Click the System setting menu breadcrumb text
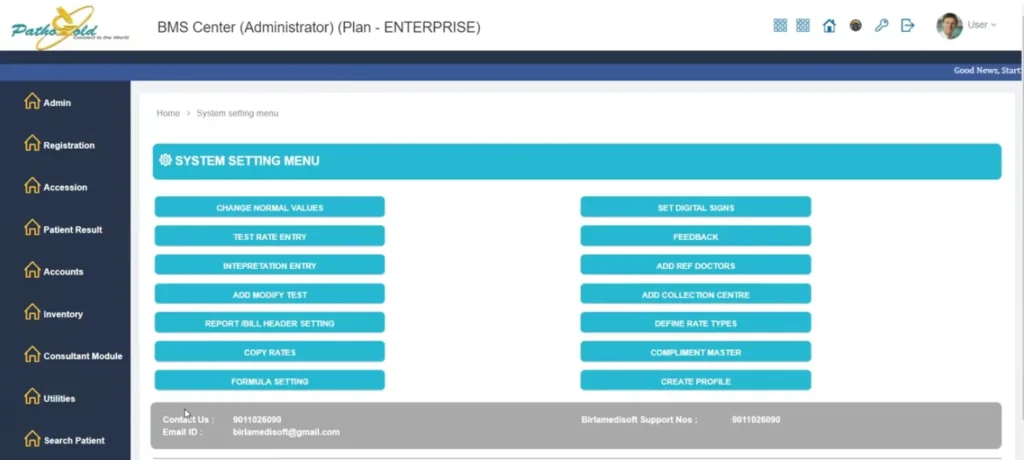The width and height of the screenshot is (1024, 460). pyautogui.click(x=237, y=113)
